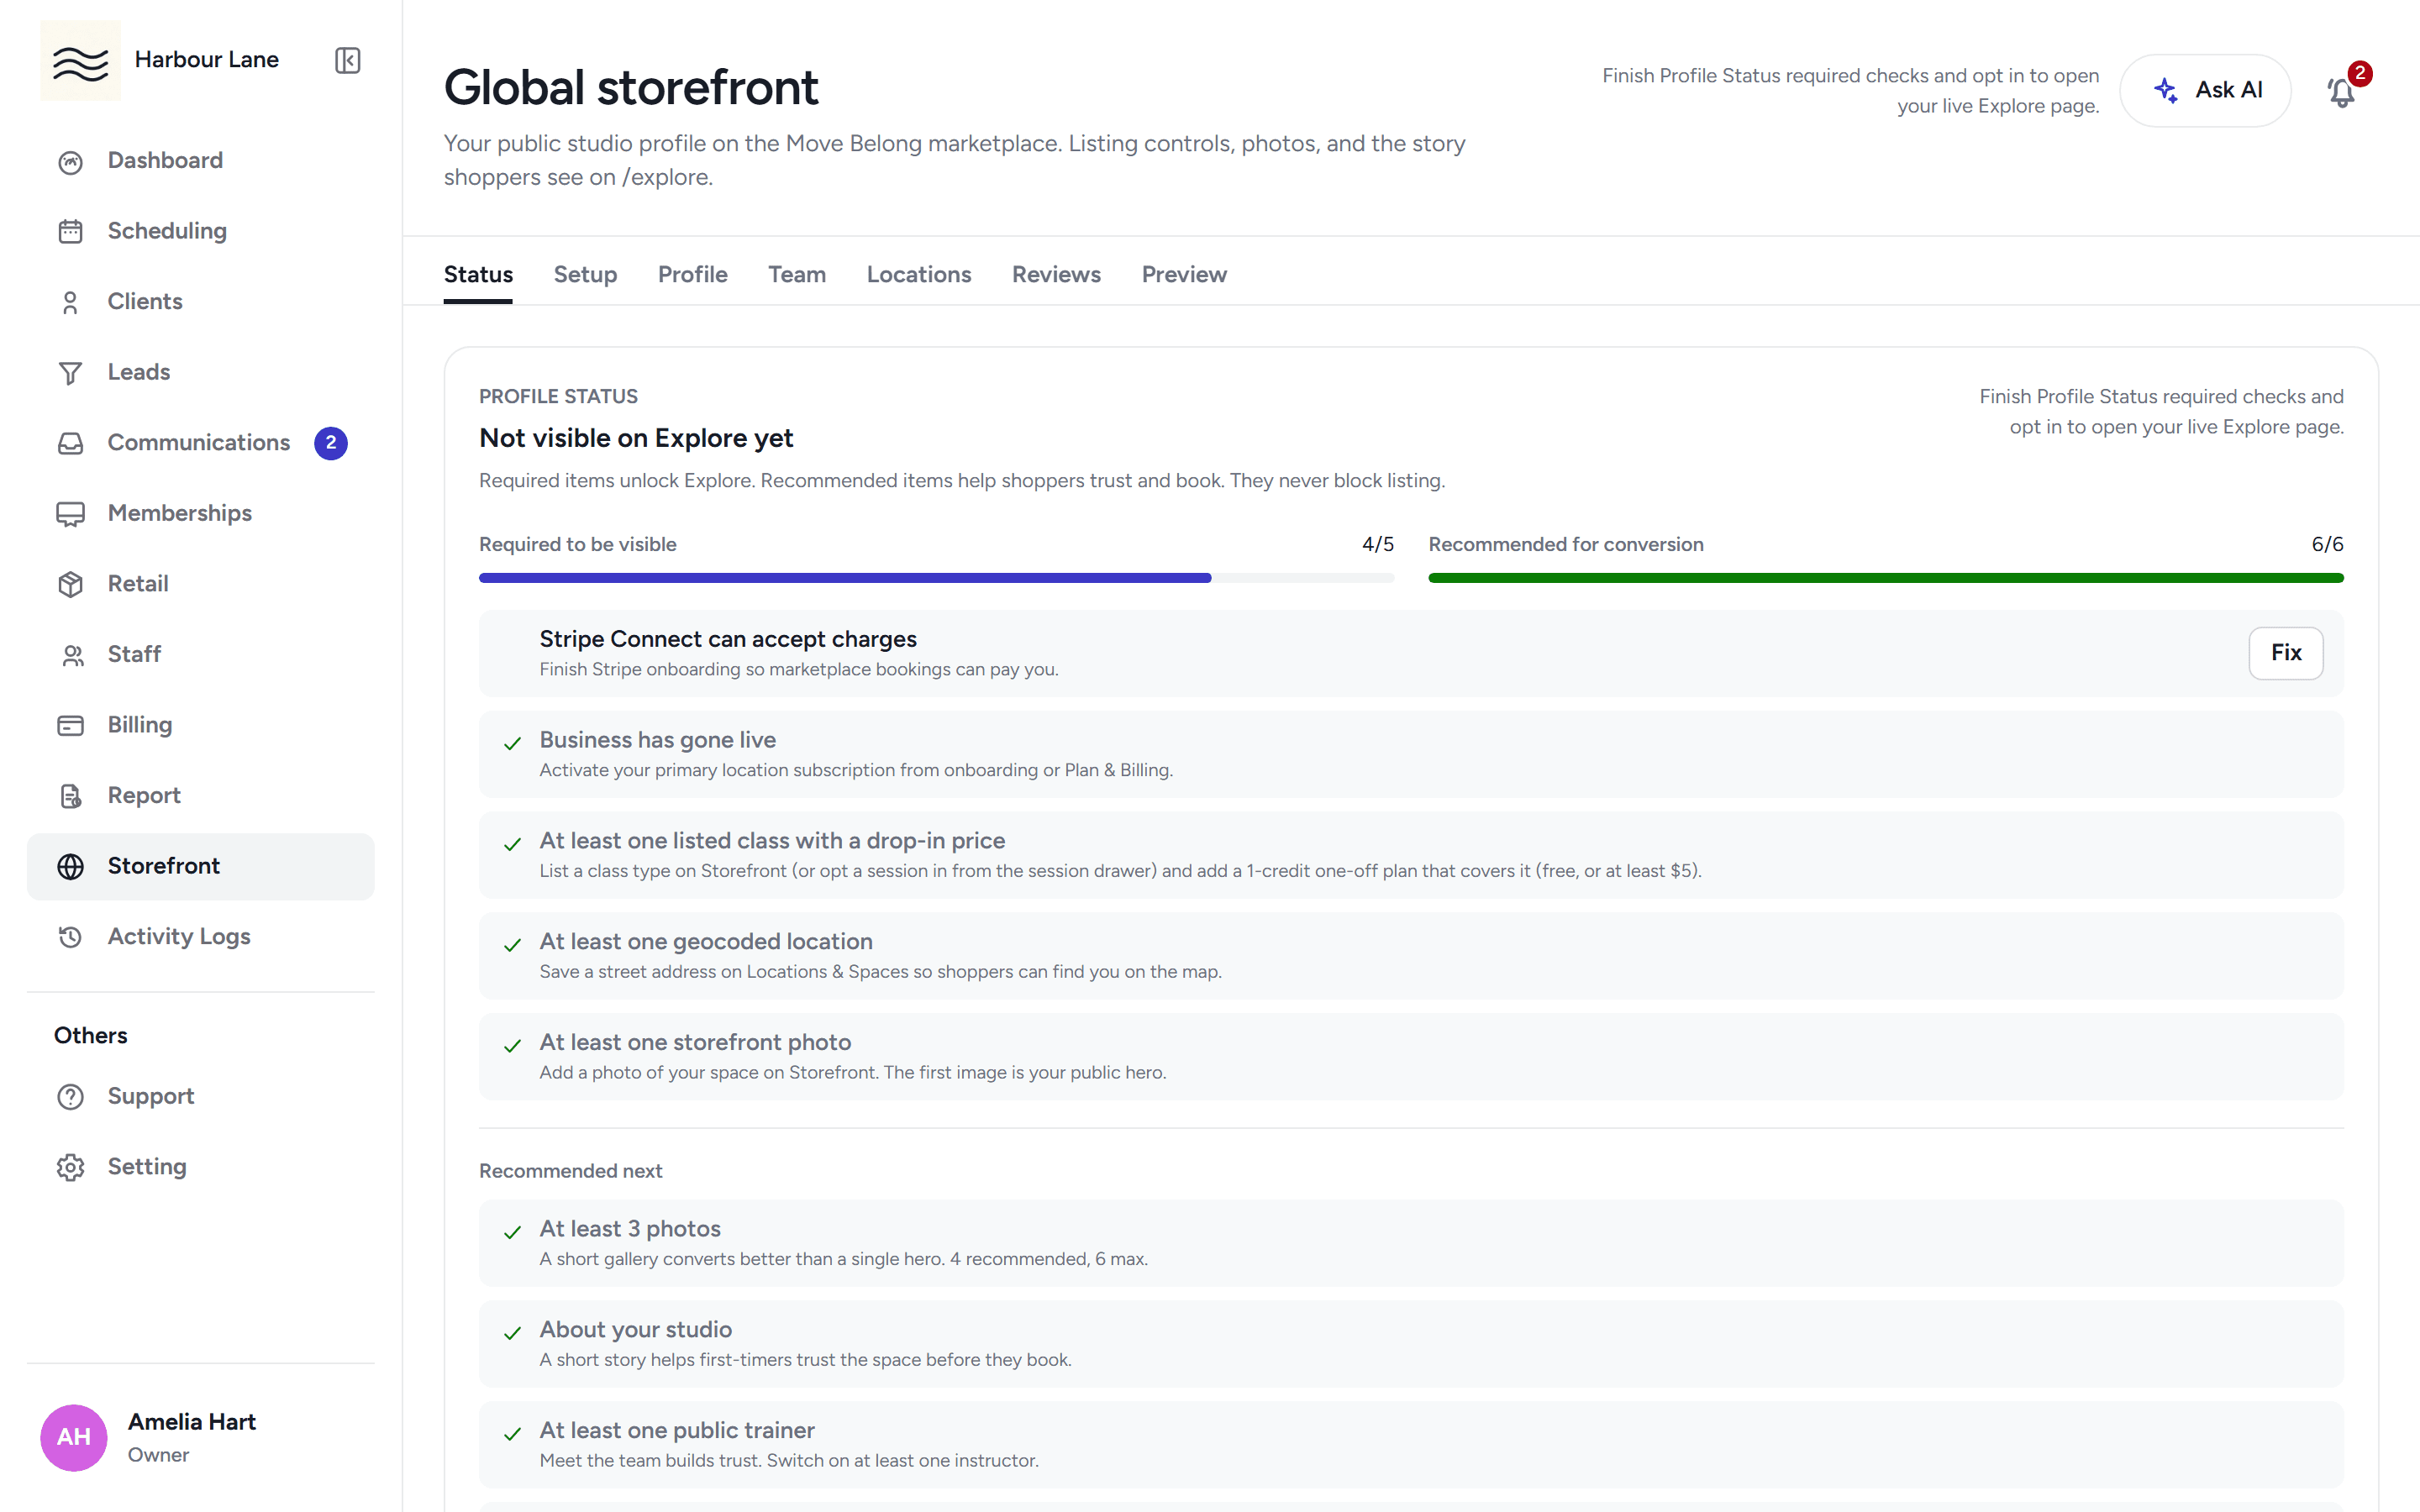Collapse the sidebar with the panel icon
The image size is (2420, 1512).
[347, 60]
